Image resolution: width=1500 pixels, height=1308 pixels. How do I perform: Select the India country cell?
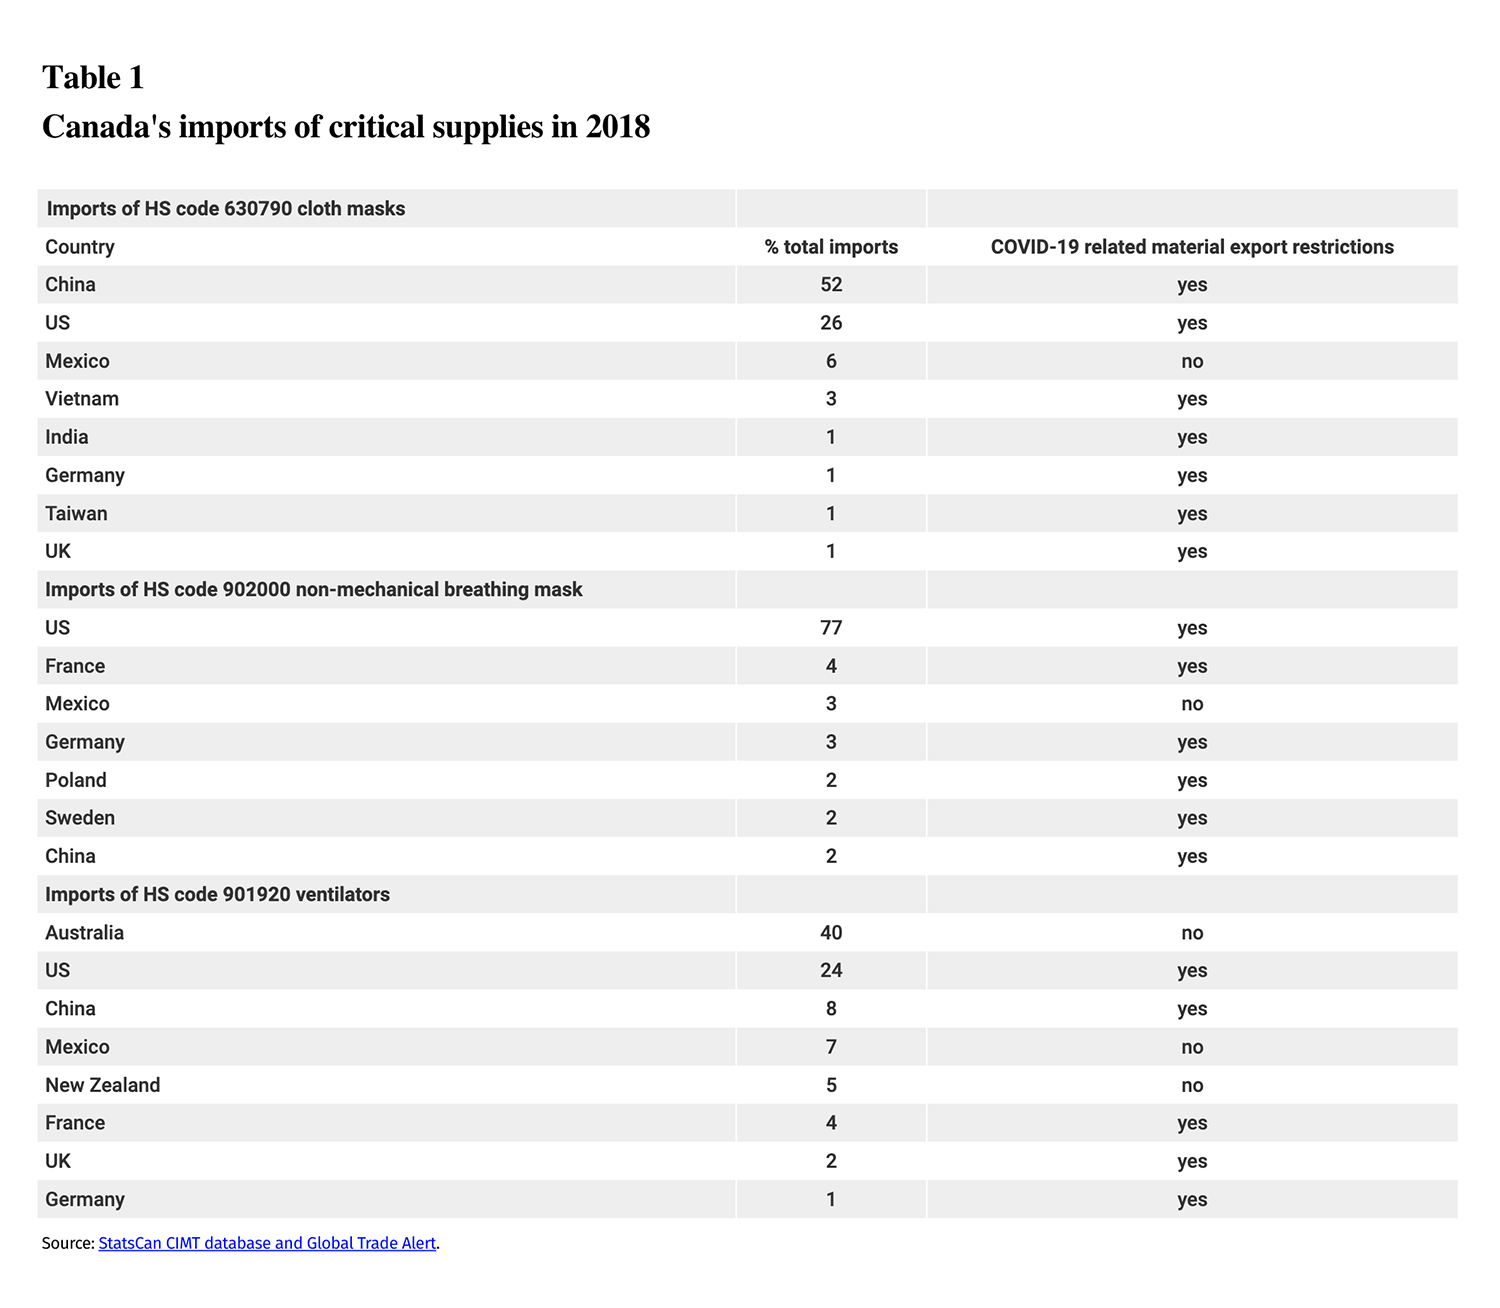pos(67,437)
